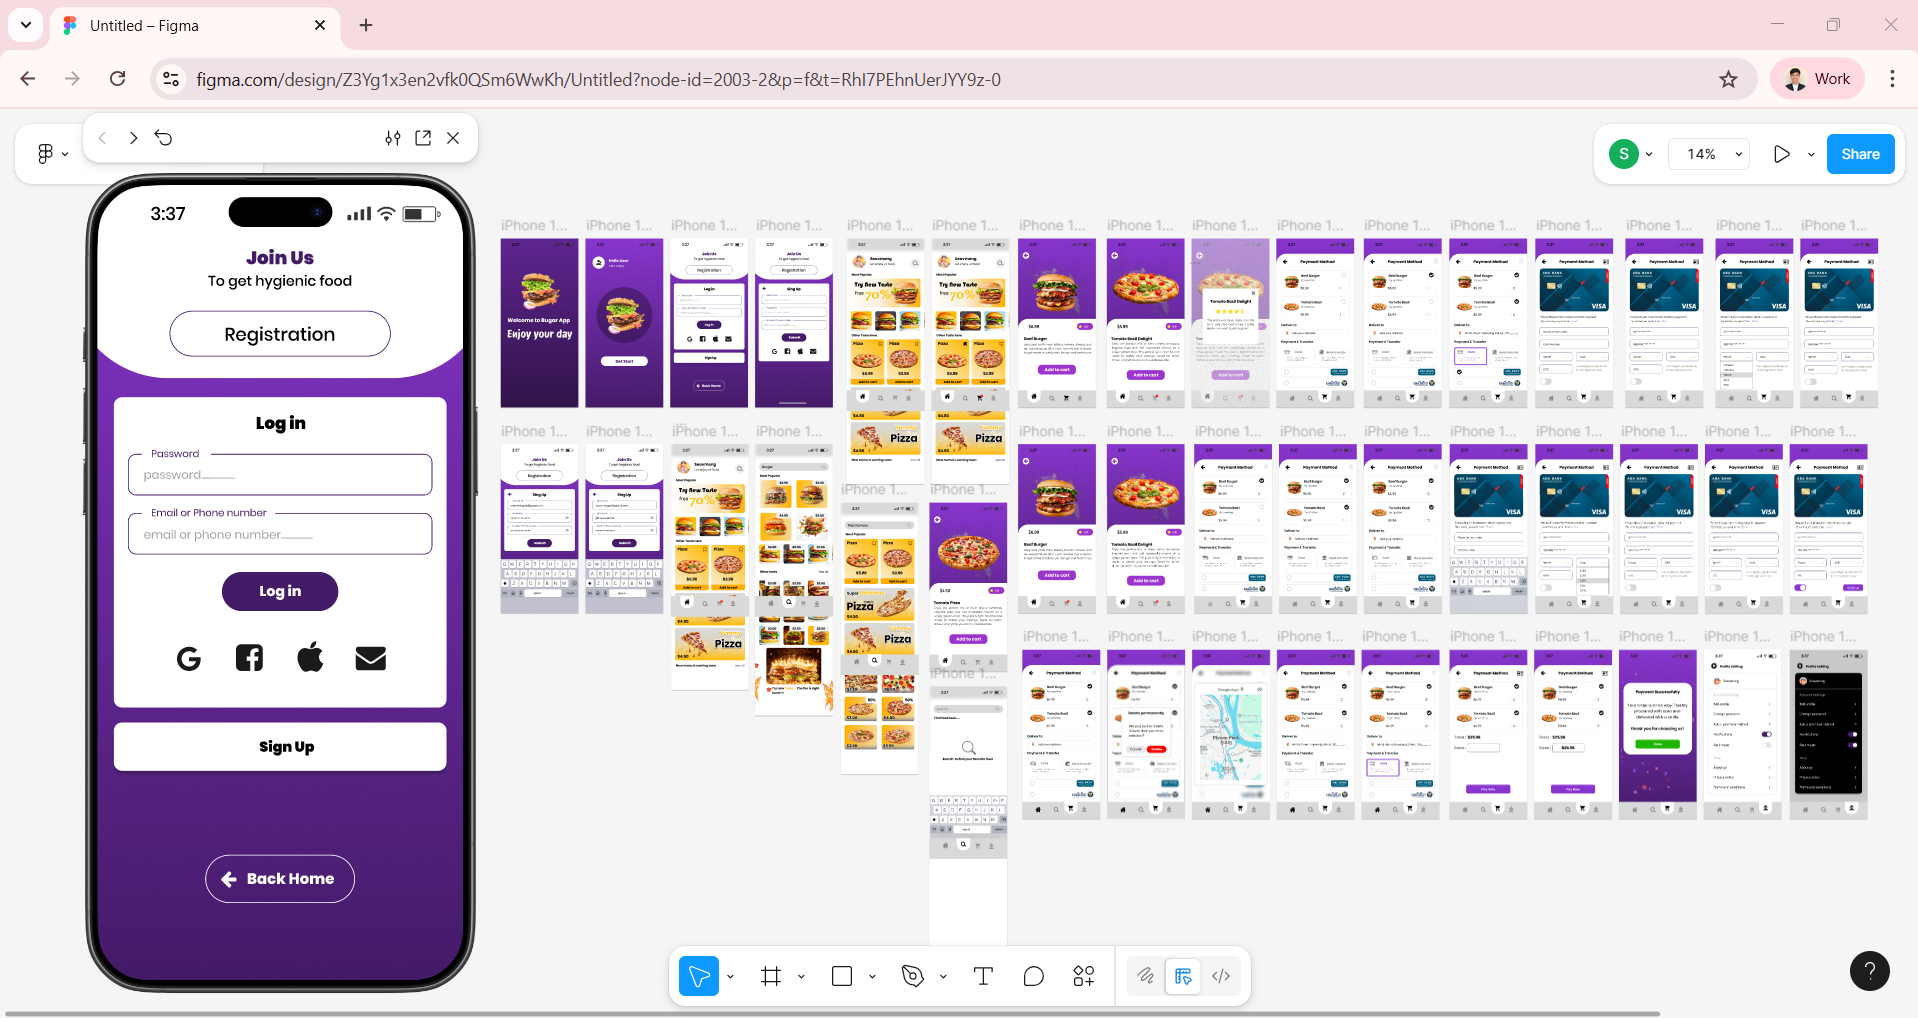Switch to Draw mode
The height and width of the screenshot is (1018, 1918).
[x=1146, y=976]
